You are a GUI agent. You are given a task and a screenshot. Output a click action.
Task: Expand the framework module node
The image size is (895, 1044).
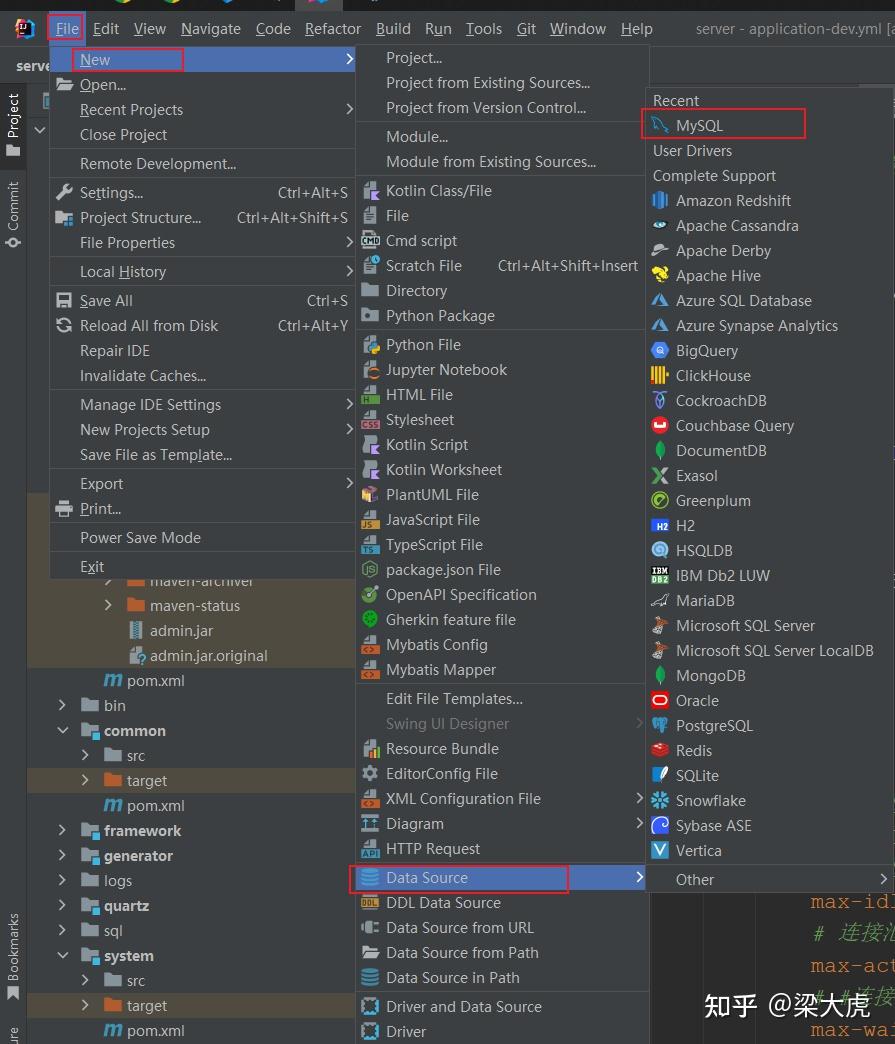point(62,830)
